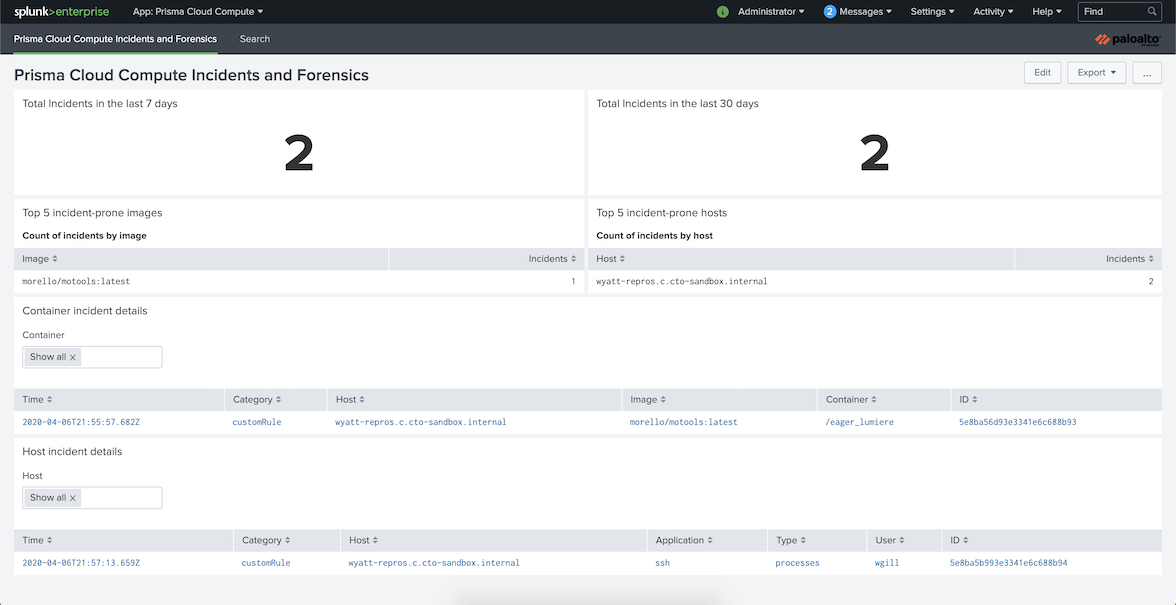This screenshot has height=605, width=1176.
Task: Click morello/motools:latest in top images table
Action: [76, 282]
